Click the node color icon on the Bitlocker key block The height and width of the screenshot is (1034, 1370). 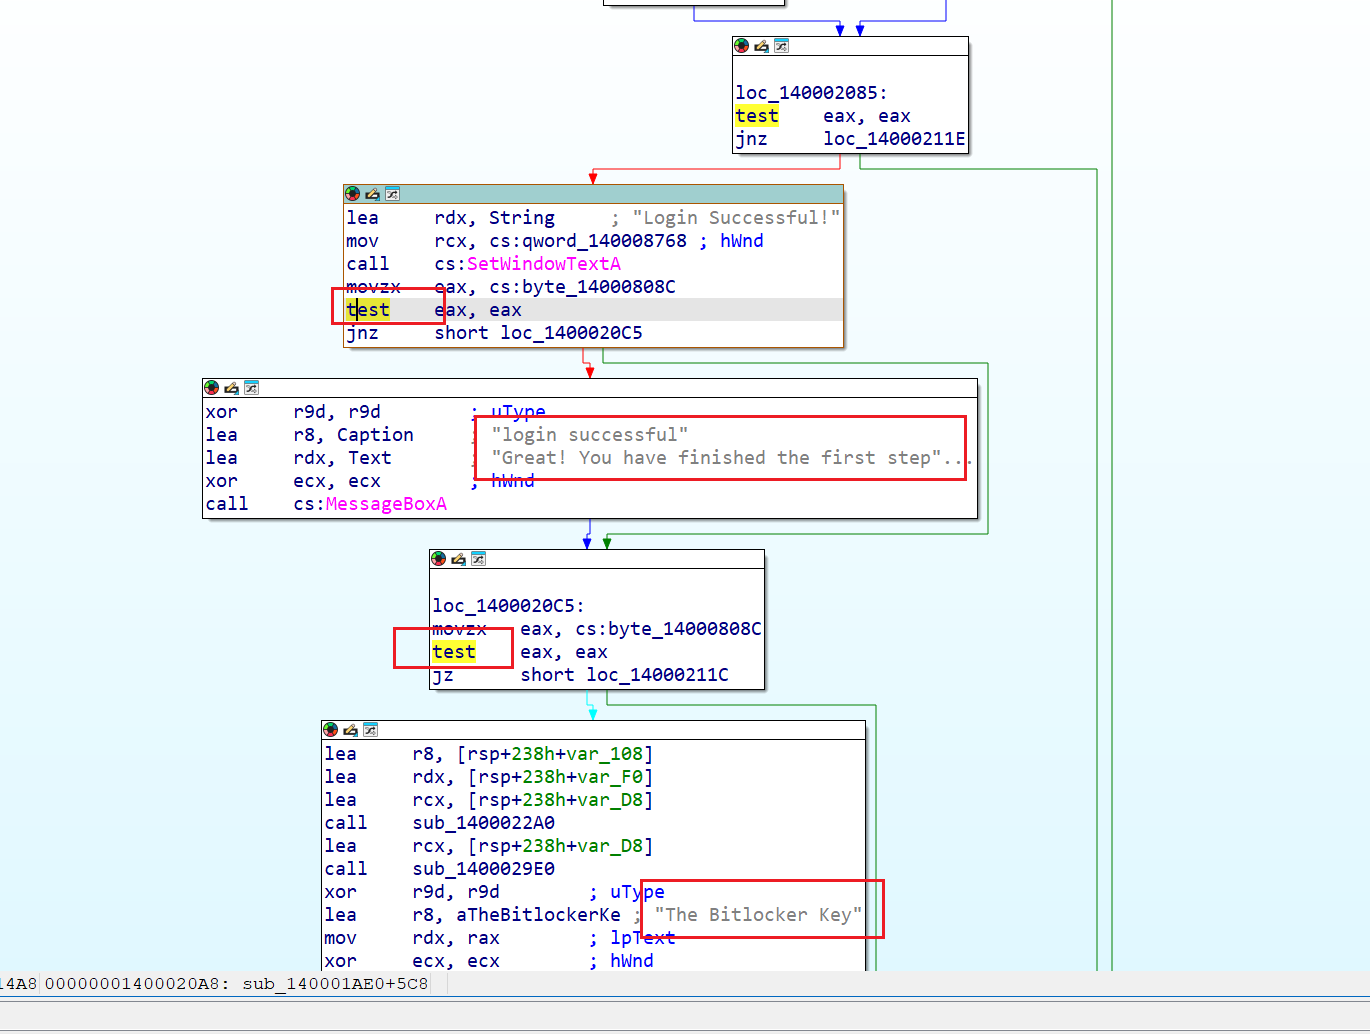click(x=330, y=730)
